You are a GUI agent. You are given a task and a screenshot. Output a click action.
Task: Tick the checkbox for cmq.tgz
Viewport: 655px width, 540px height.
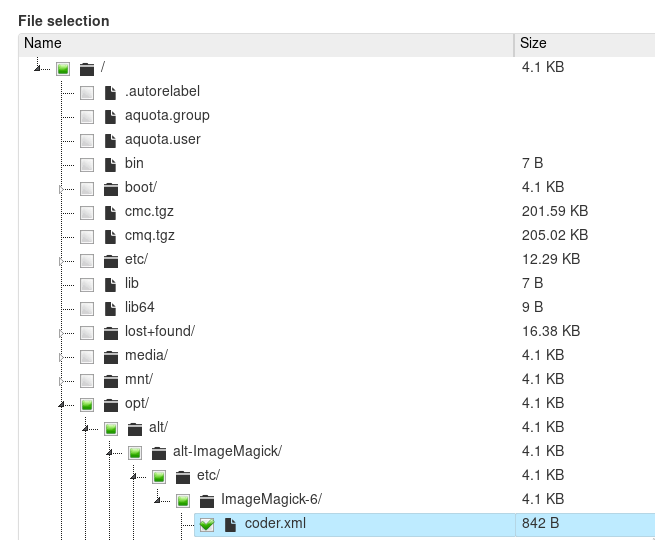87,237
